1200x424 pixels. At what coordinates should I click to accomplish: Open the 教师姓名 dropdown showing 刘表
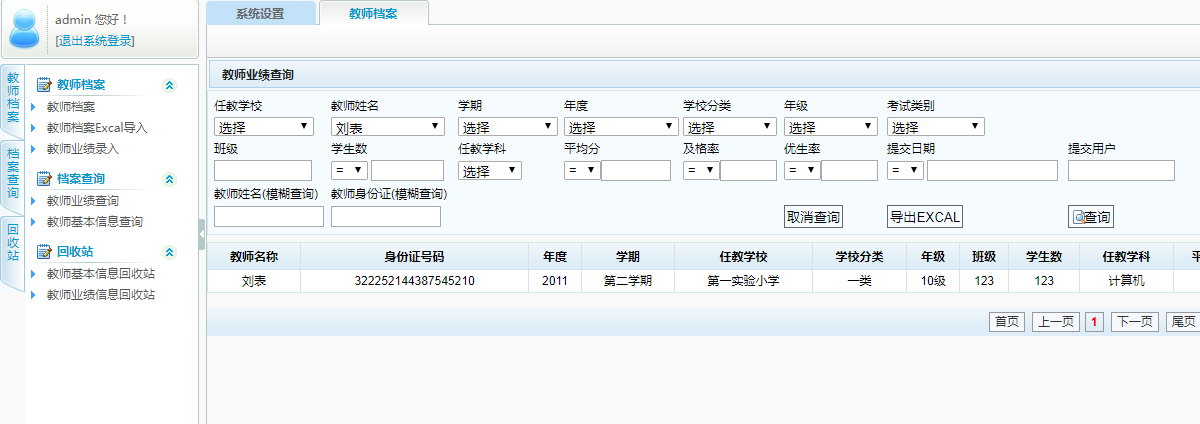pos(388,127)
